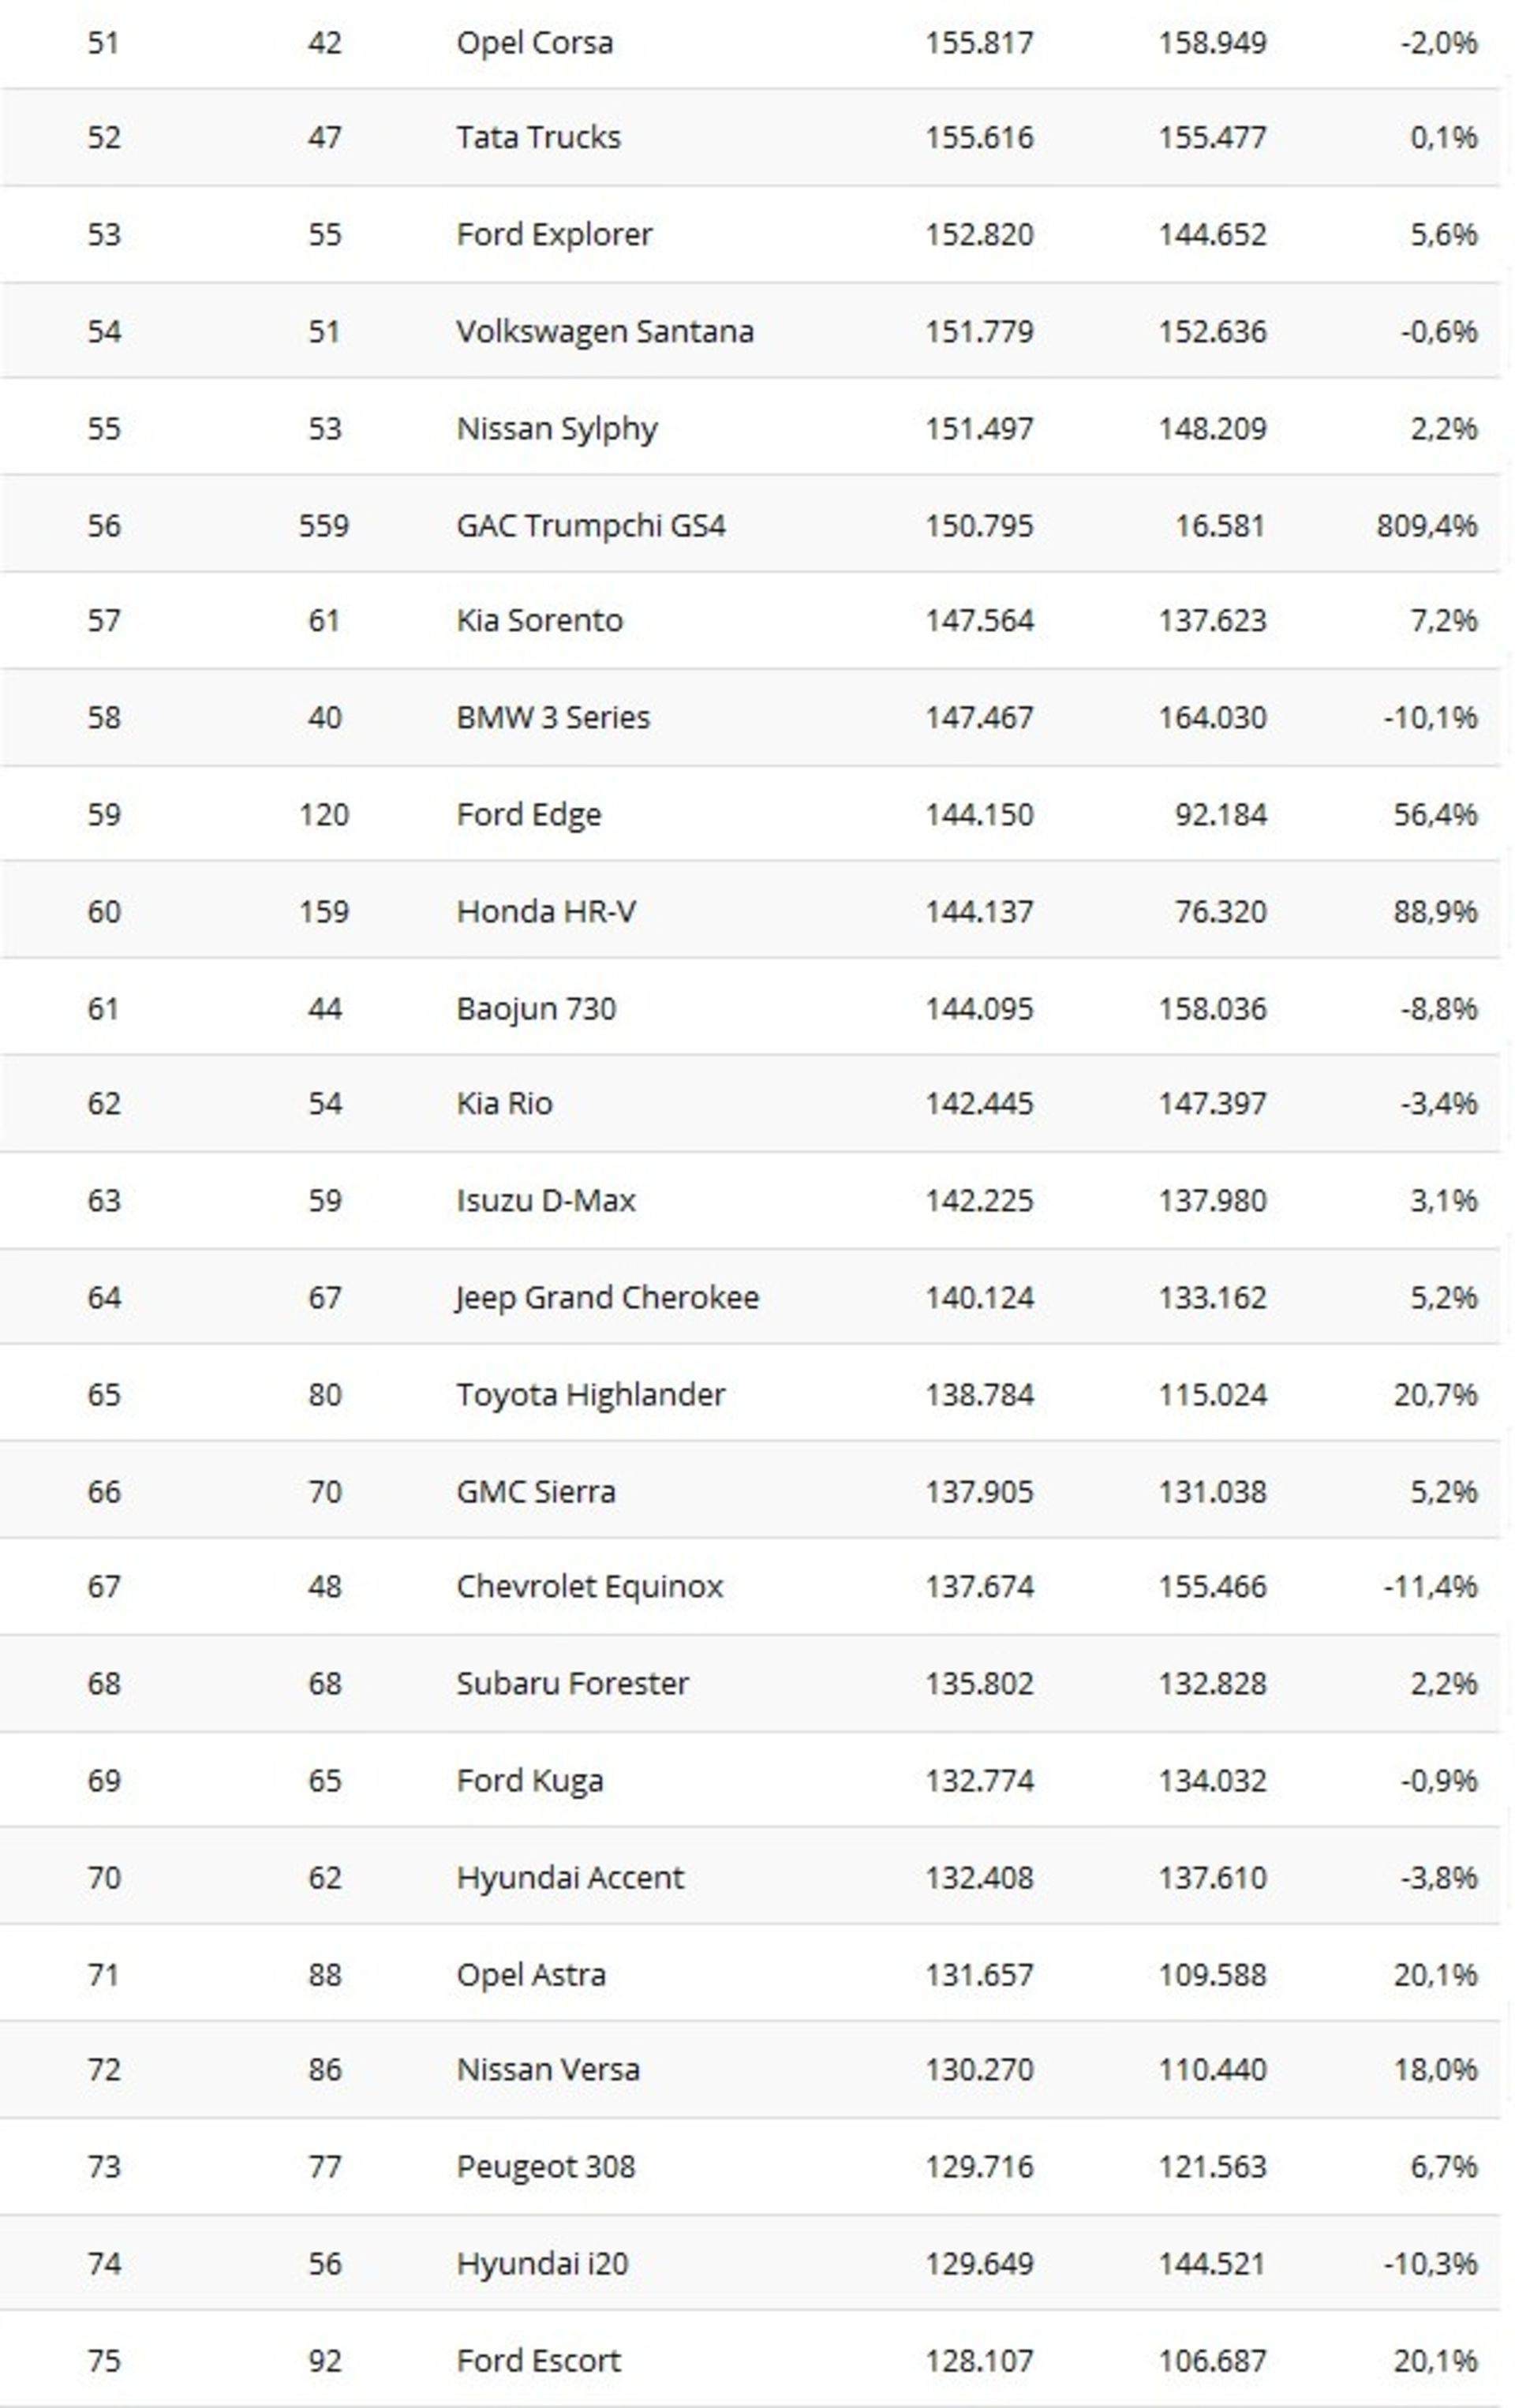Click the Kia Sorento sales figure 147.564
This screenshot has height=2408, width=1515.
point(978,620)
